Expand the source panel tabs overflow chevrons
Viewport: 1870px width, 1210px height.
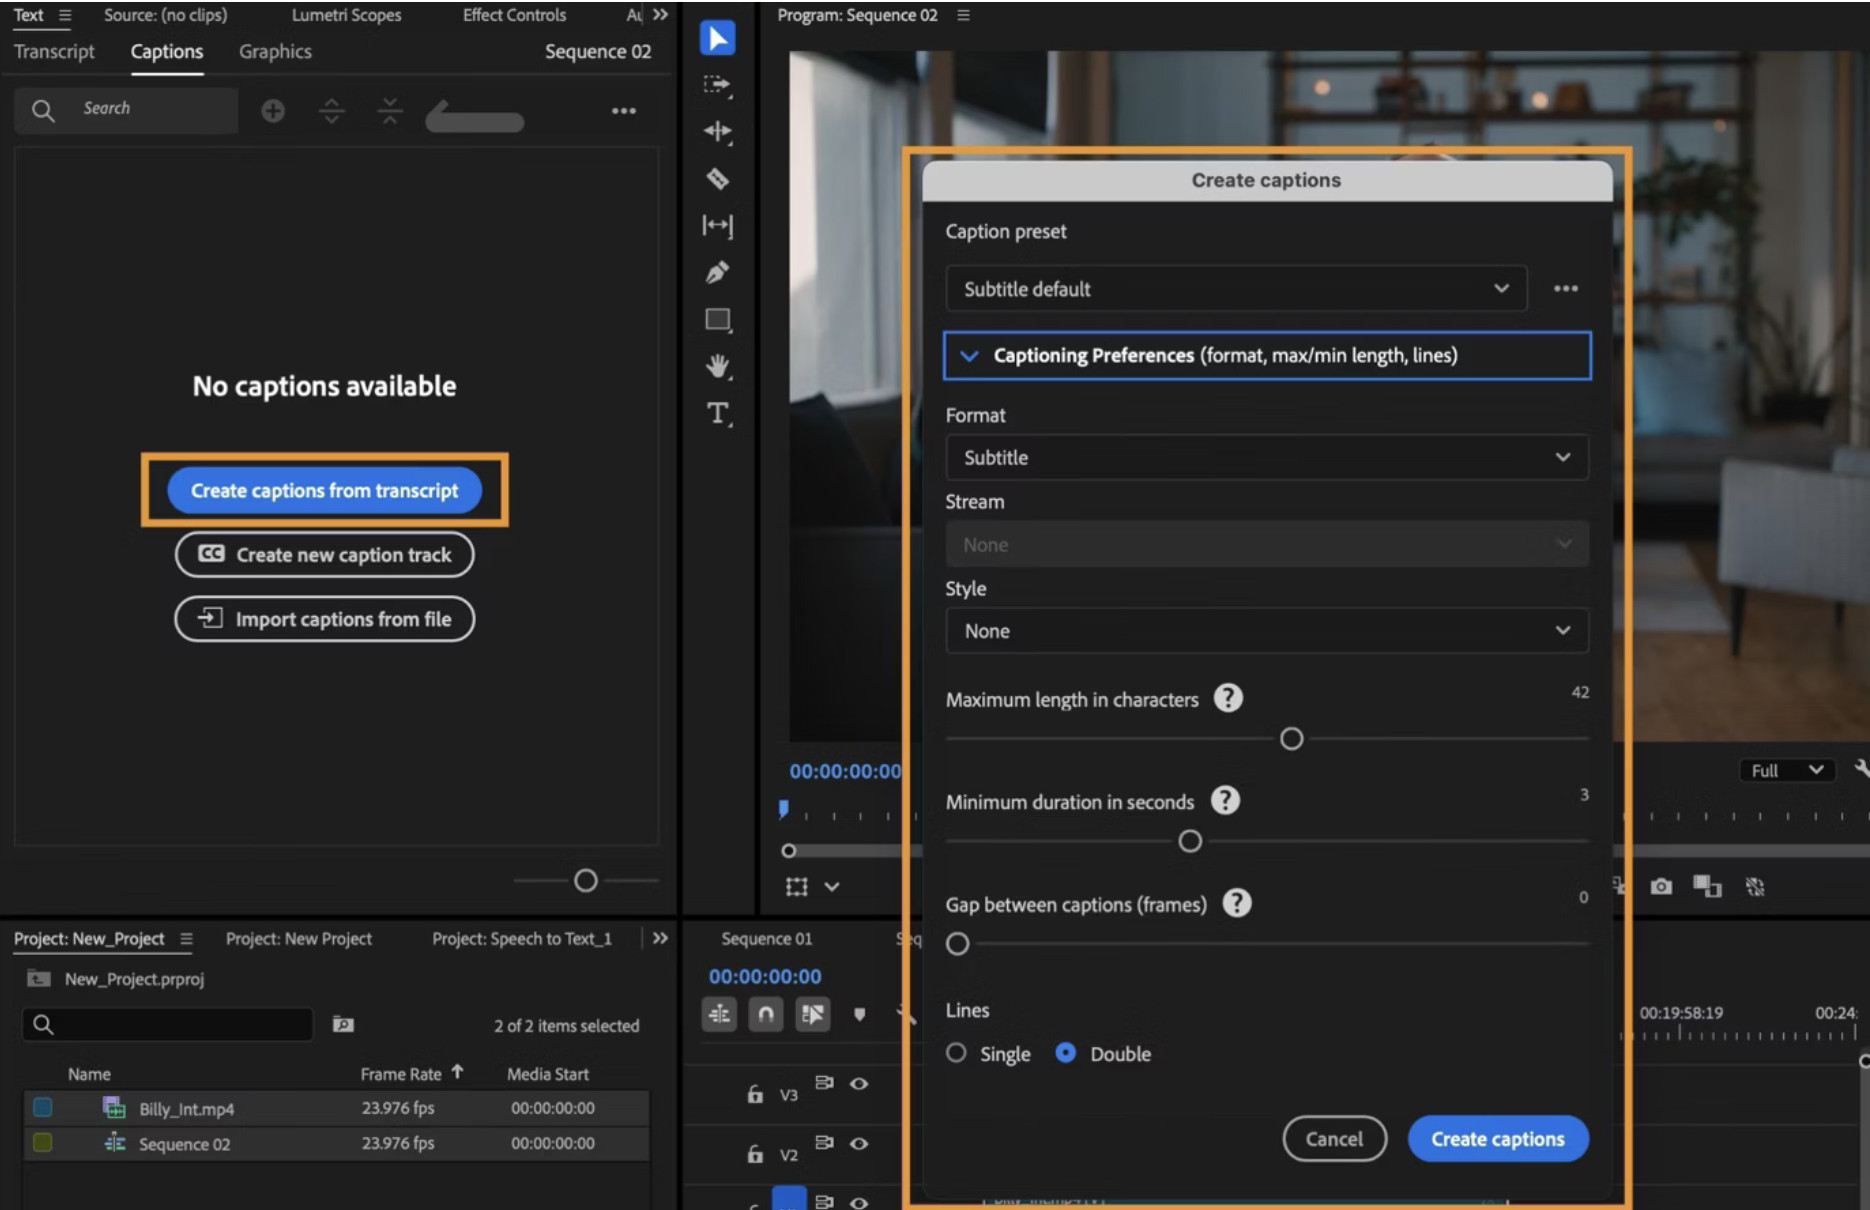pyautogui.click(x=660, y=15)
